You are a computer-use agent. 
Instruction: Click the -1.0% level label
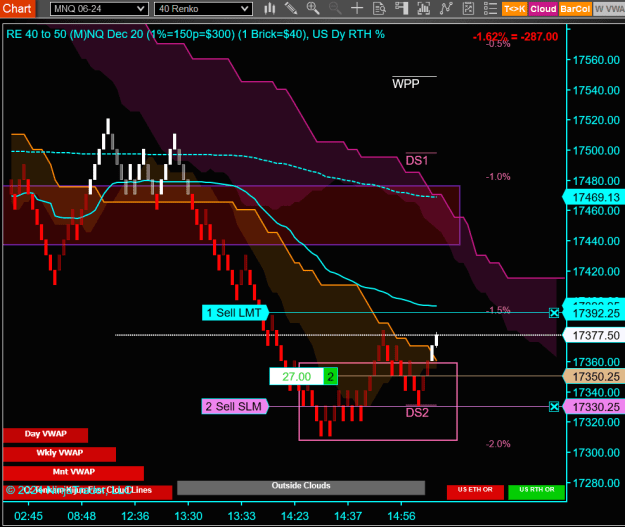point(498,177)
